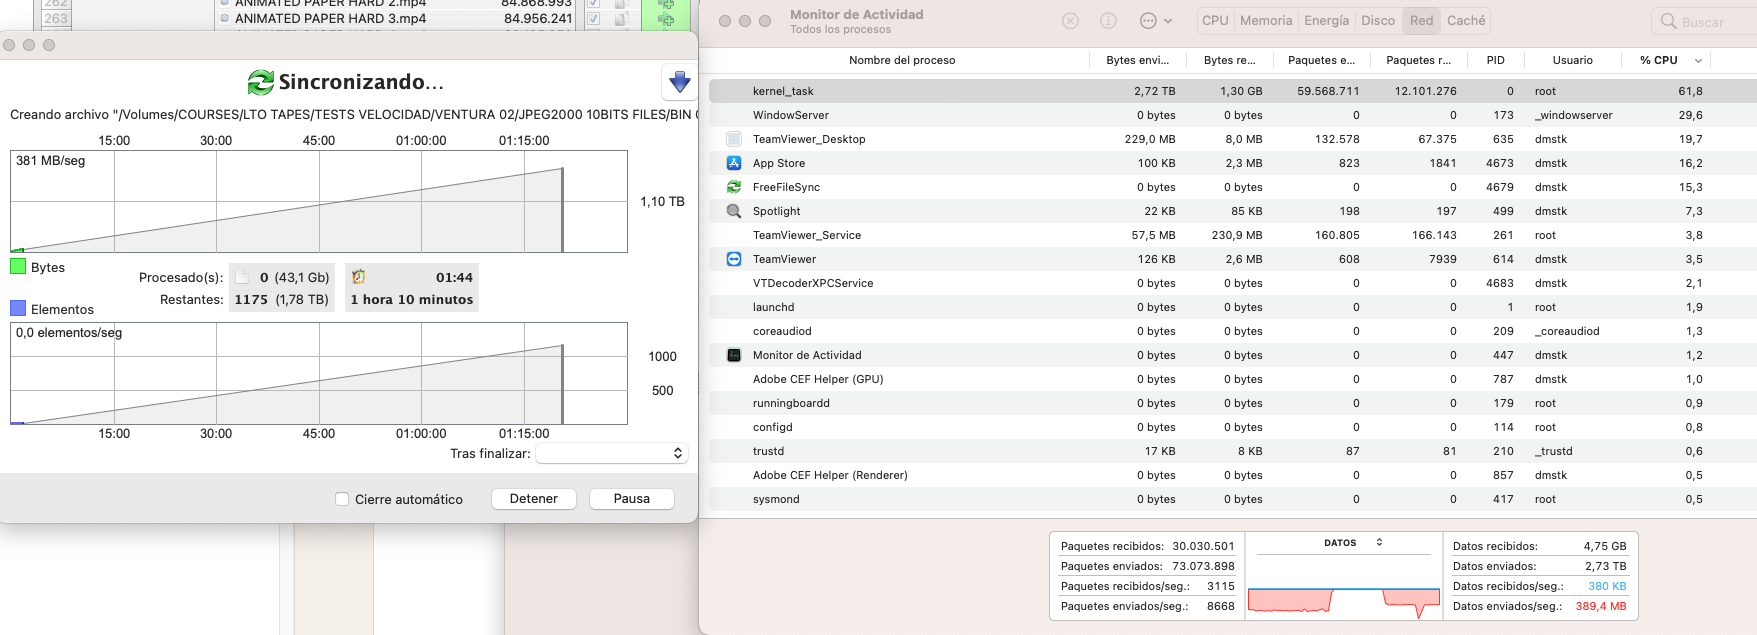
Task: Select the sysmond process row
Action: pyautogui.click(x=1232, y=499)
